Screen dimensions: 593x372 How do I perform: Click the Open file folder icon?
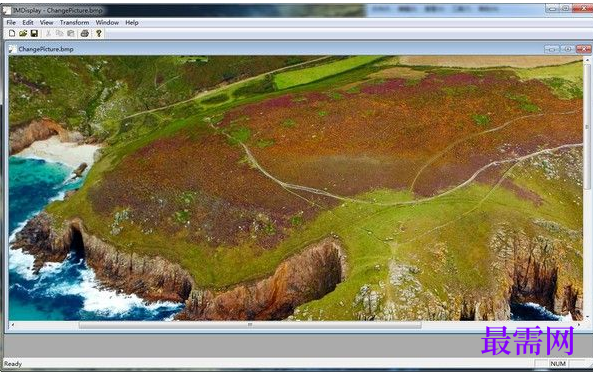[x=23, y=34]
